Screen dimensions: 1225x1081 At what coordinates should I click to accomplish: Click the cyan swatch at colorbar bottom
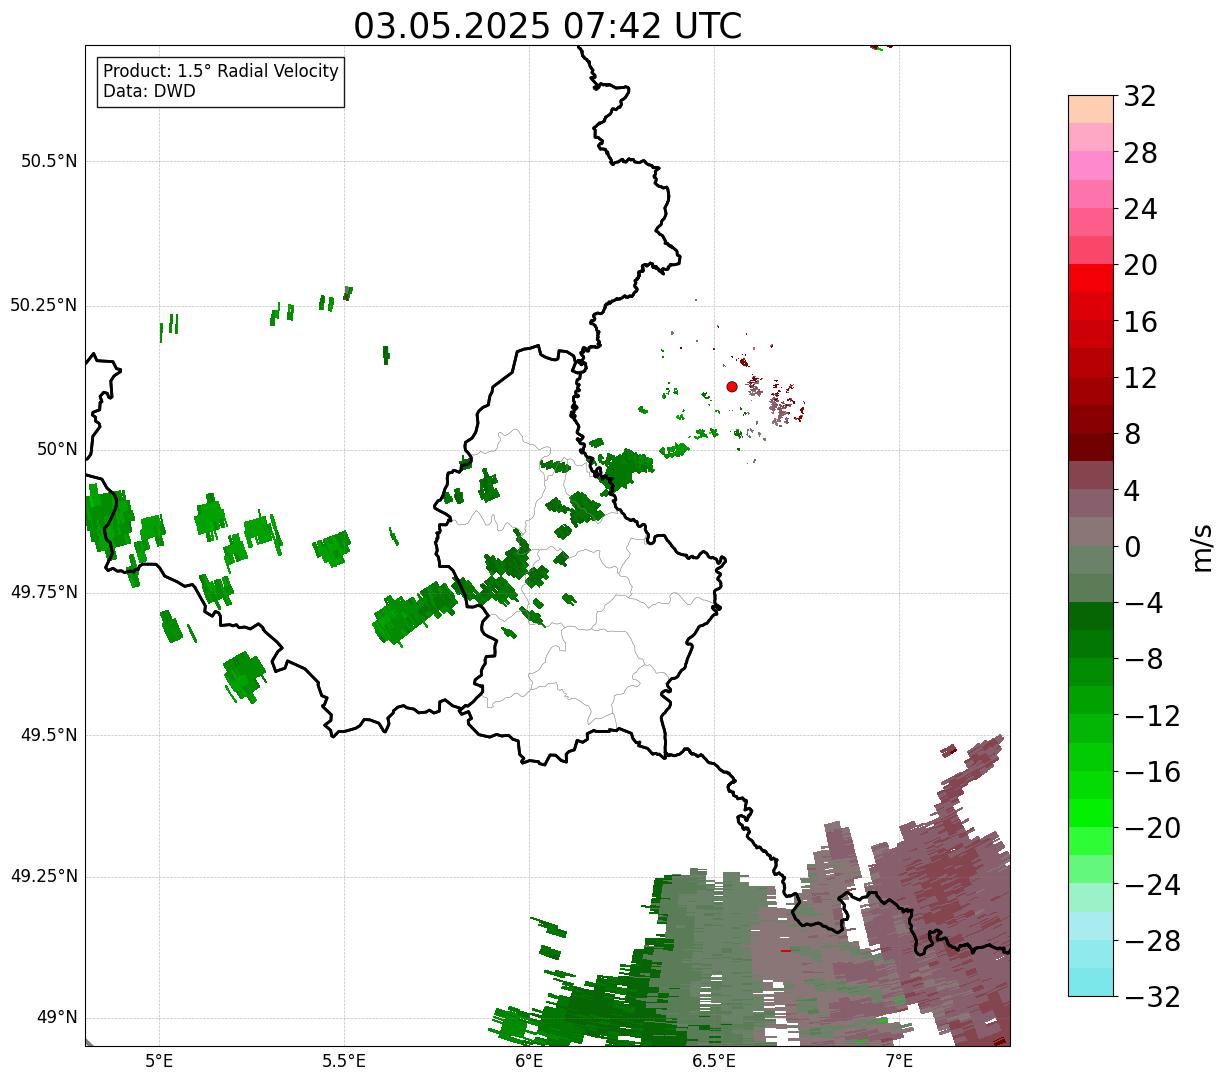click(x=1091, y=982)
